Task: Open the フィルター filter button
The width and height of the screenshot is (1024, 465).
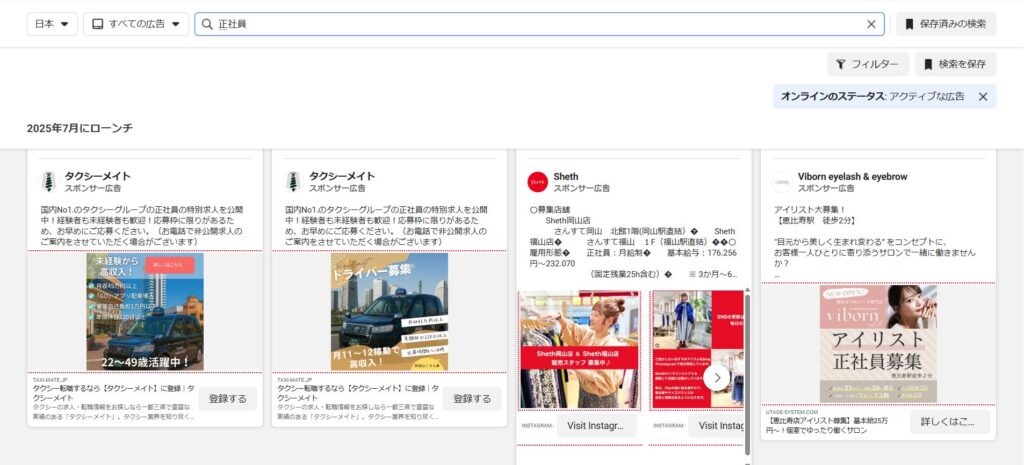Action: coord(868,64)
